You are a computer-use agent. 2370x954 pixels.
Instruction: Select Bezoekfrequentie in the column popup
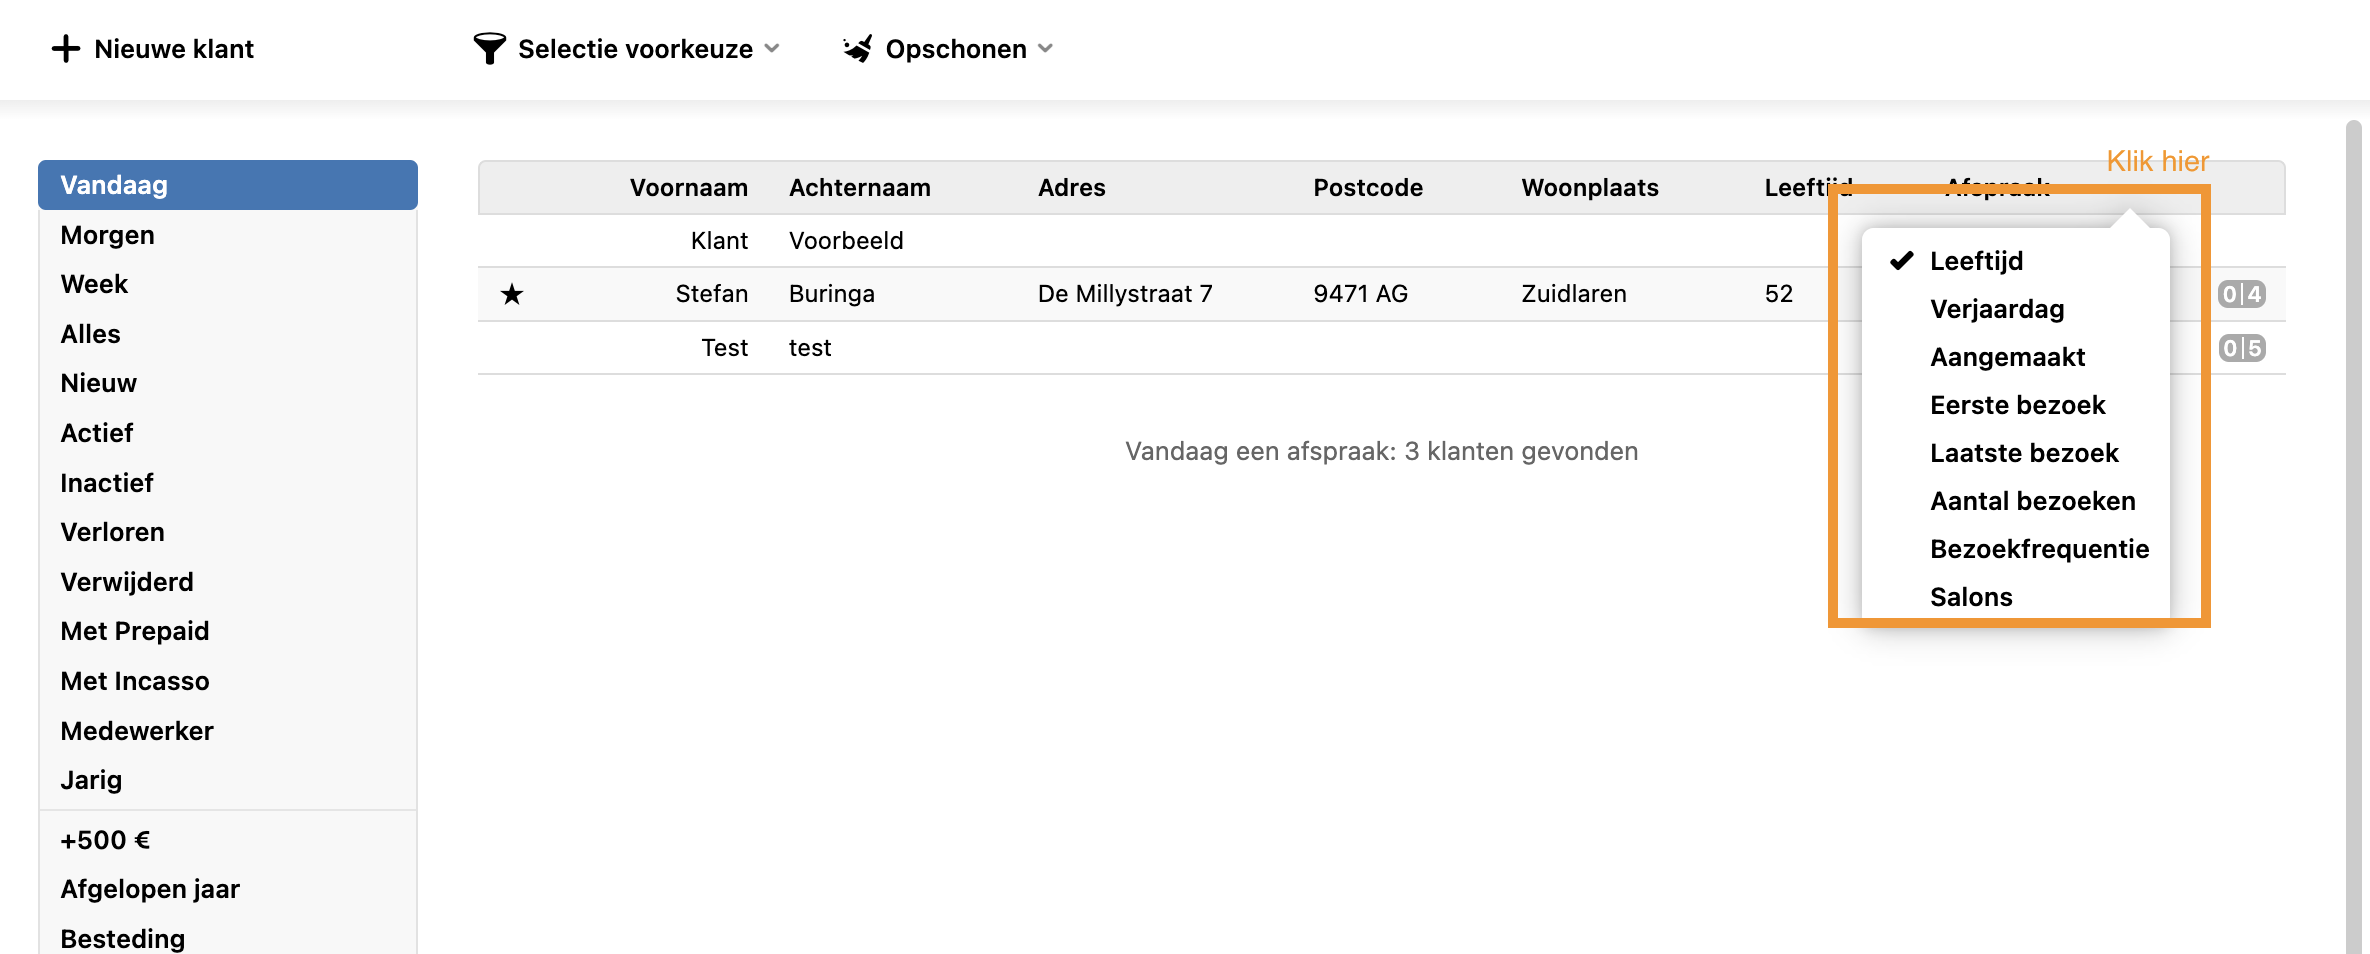[x=2039, y=549]
